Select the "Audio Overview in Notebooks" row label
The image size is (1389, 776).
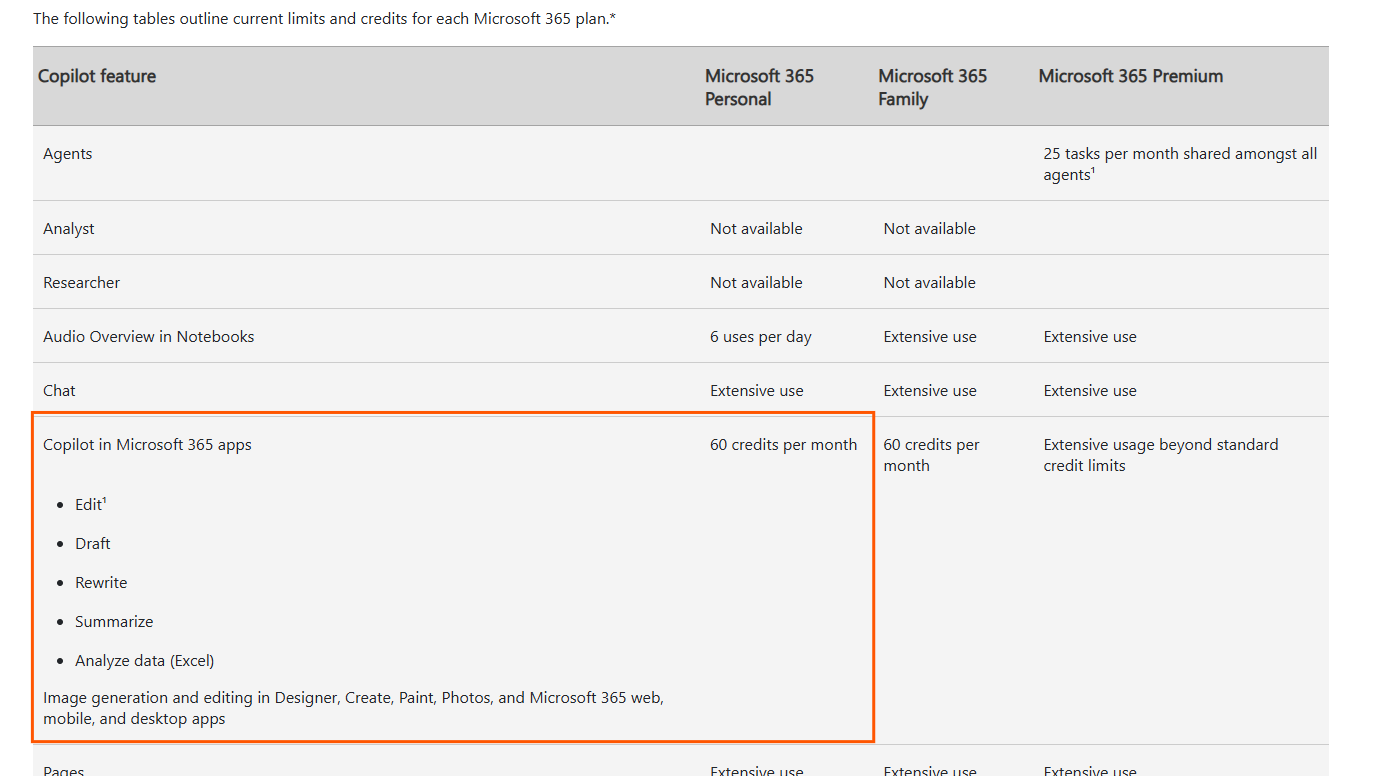[x=149, y=337]
